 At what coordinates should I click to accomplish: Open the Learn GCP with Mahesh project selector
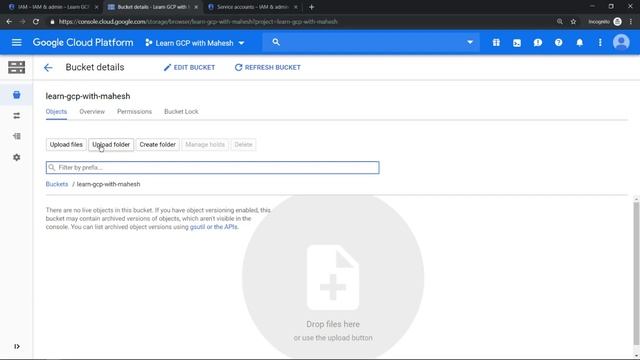coord(195,43)
